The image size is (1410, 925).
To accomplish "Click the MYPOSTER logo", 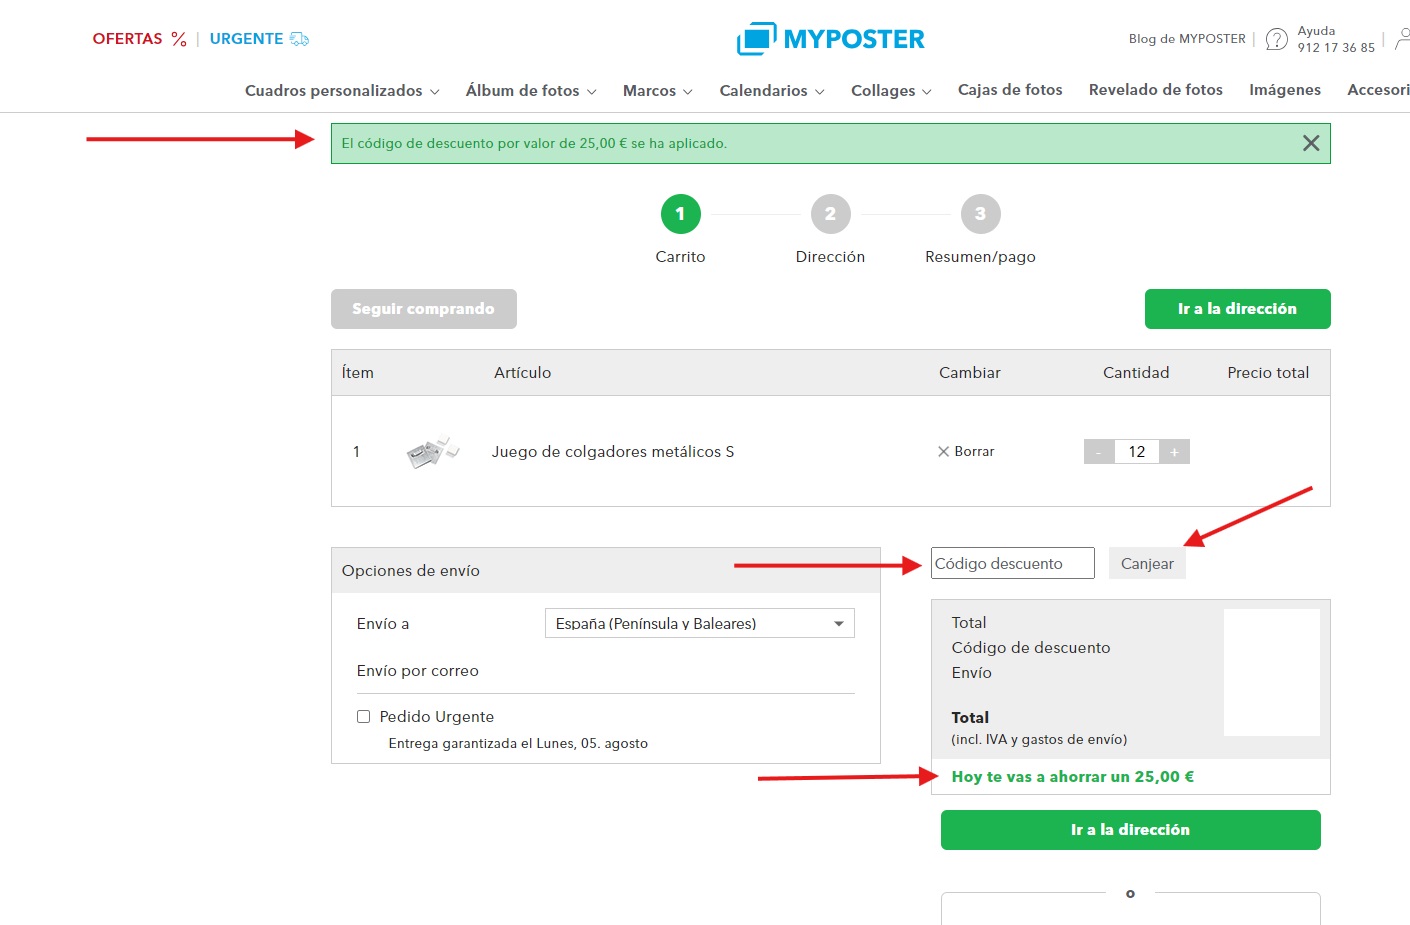I will [830, 39].
